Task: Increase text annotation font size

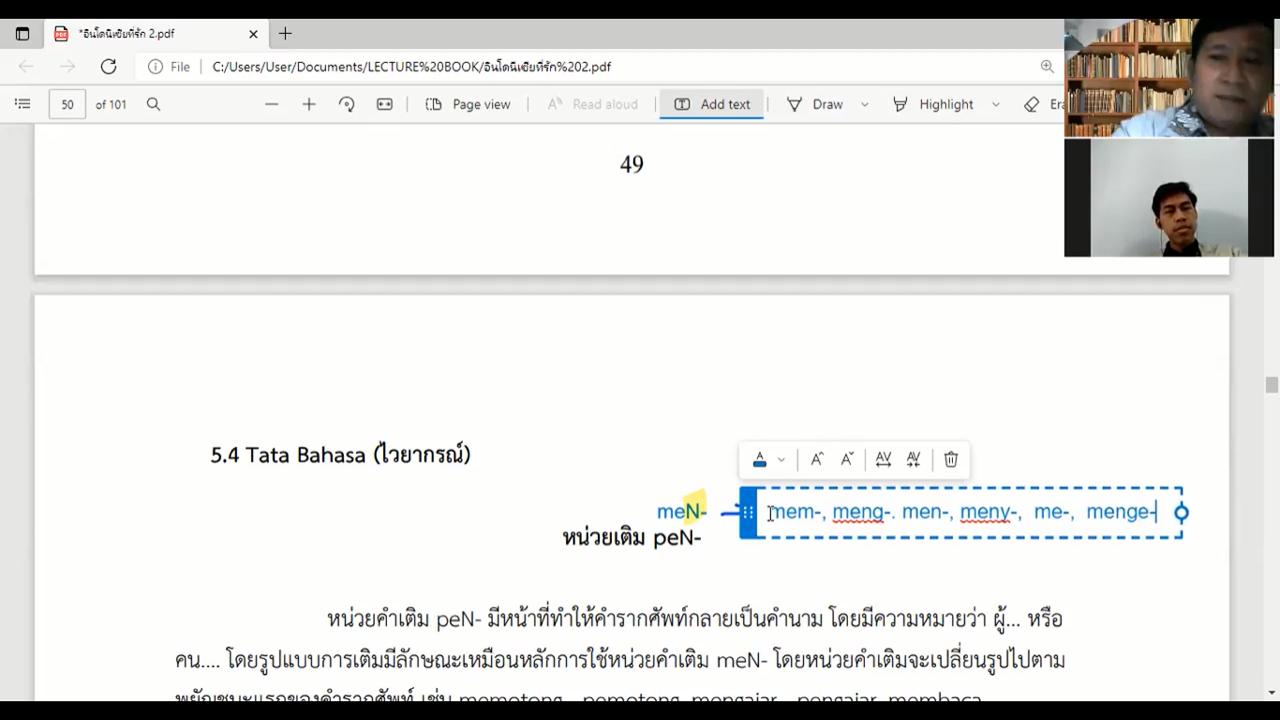Action: point(817,459)
